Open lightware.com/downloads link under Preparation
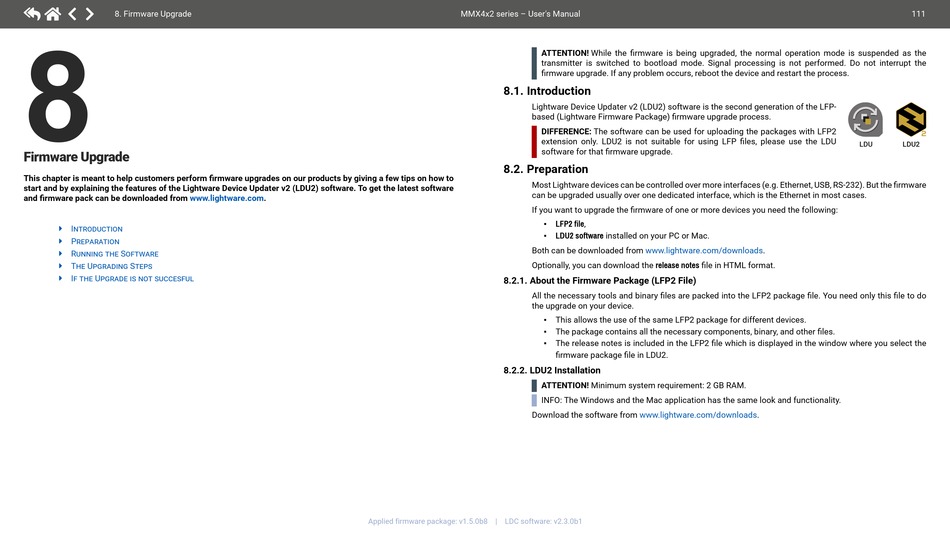The width and height of the screenshot is (950, 533). coord(704,250)
